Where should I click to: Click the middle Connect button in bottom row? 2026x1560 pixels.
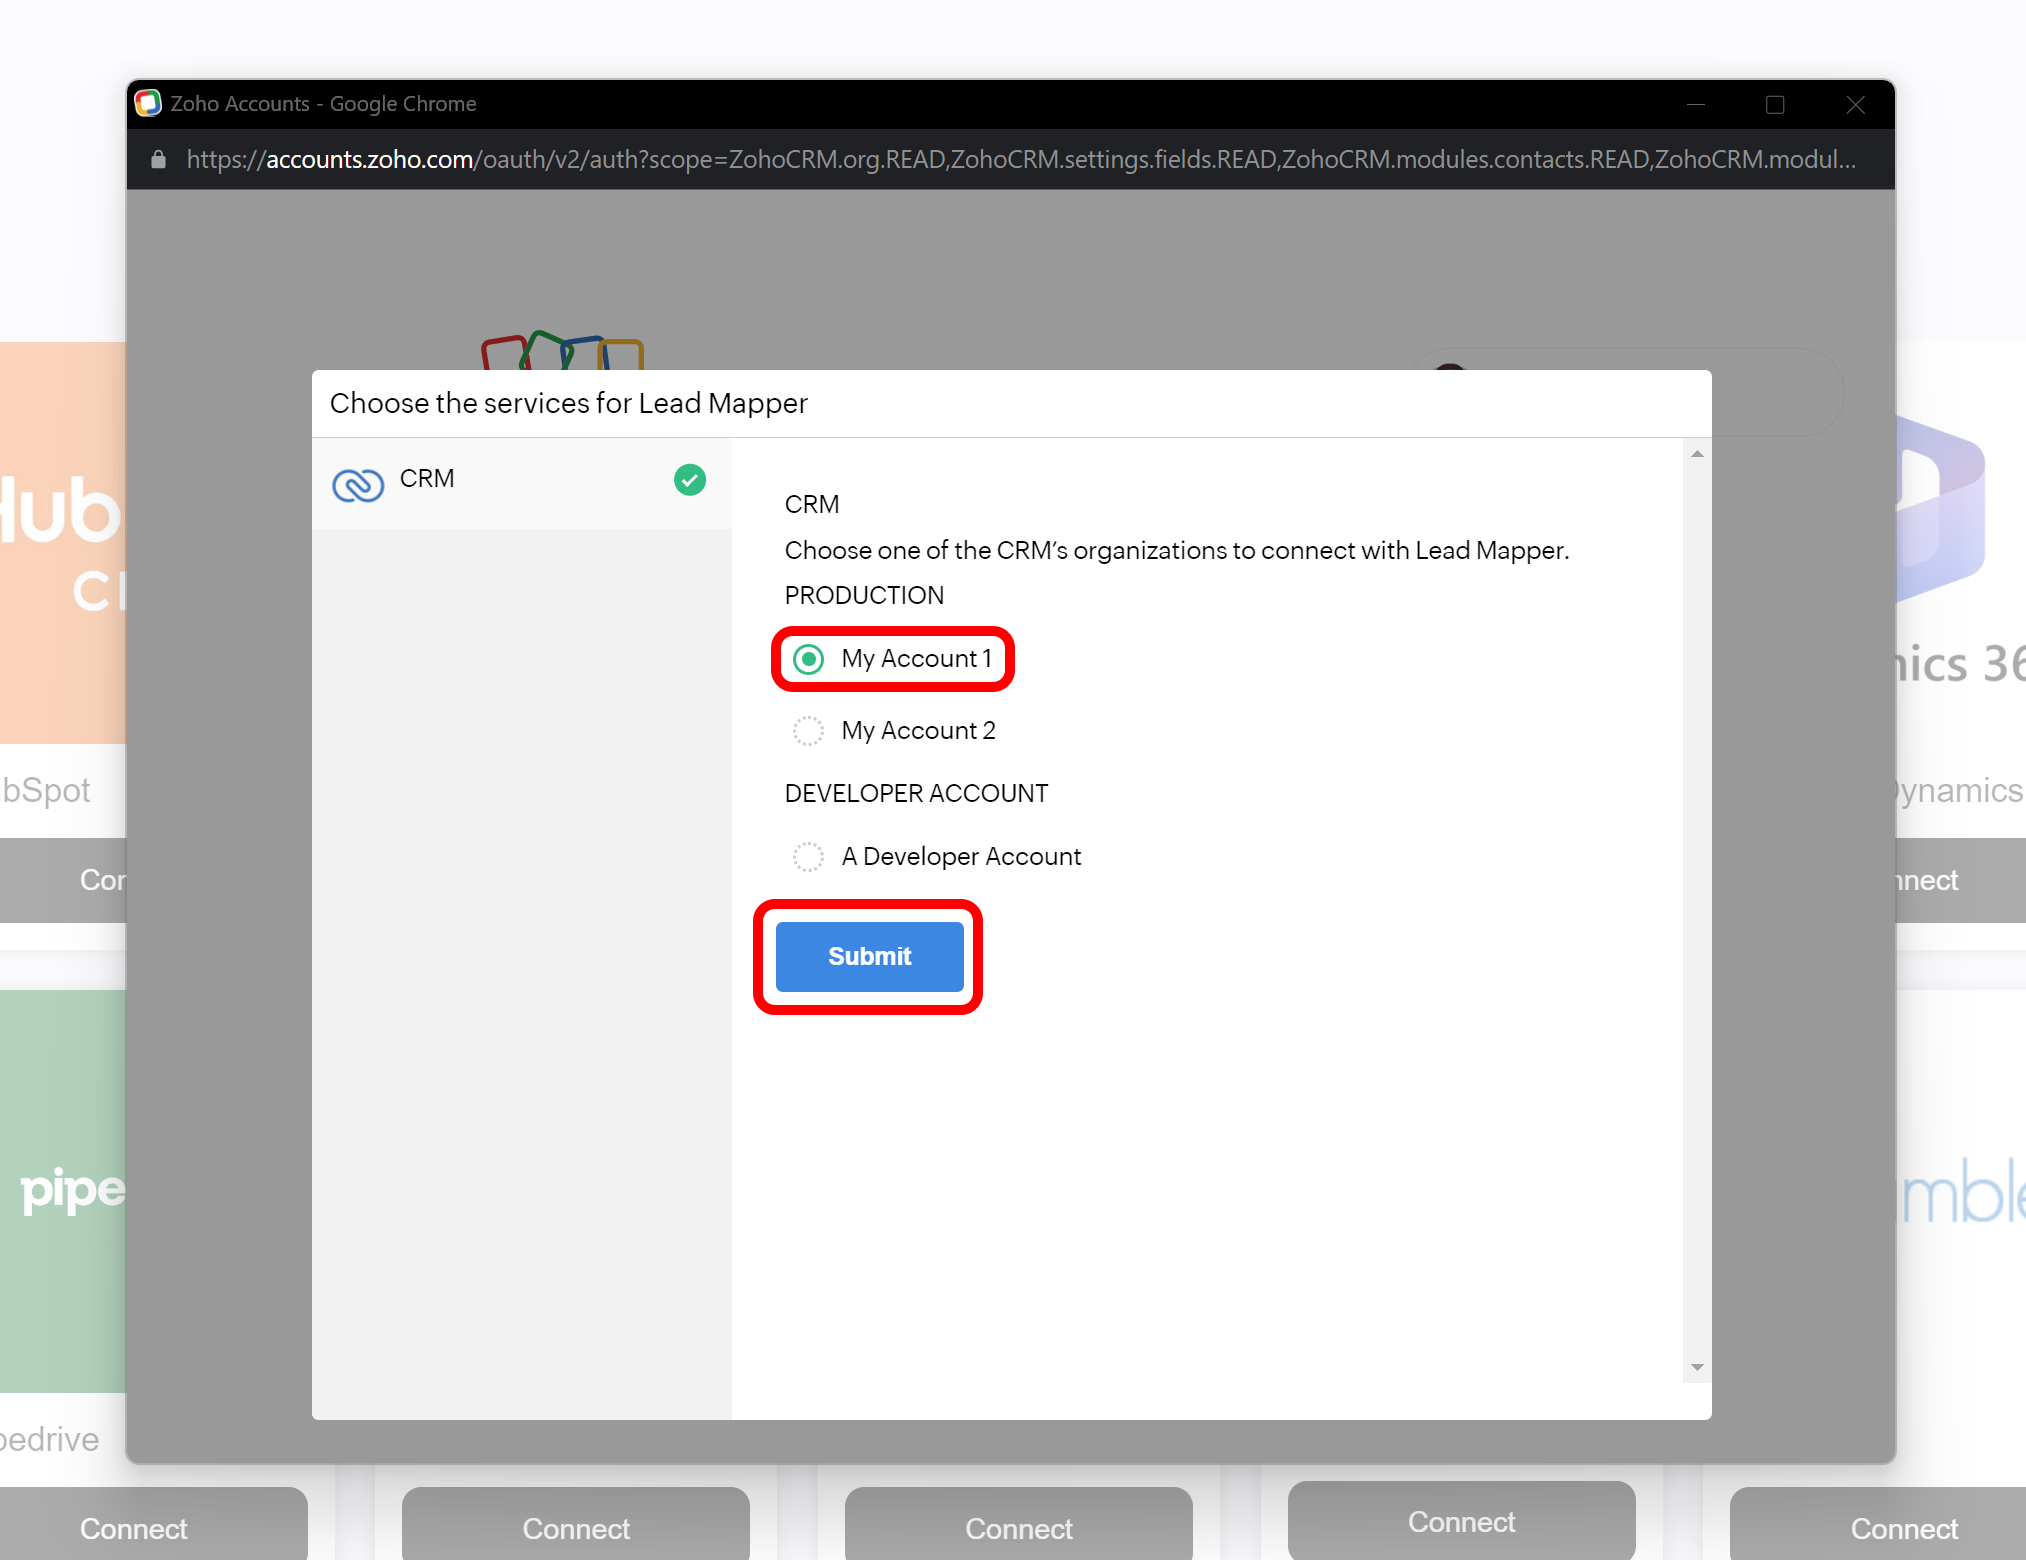(x=1019, y=1524)
